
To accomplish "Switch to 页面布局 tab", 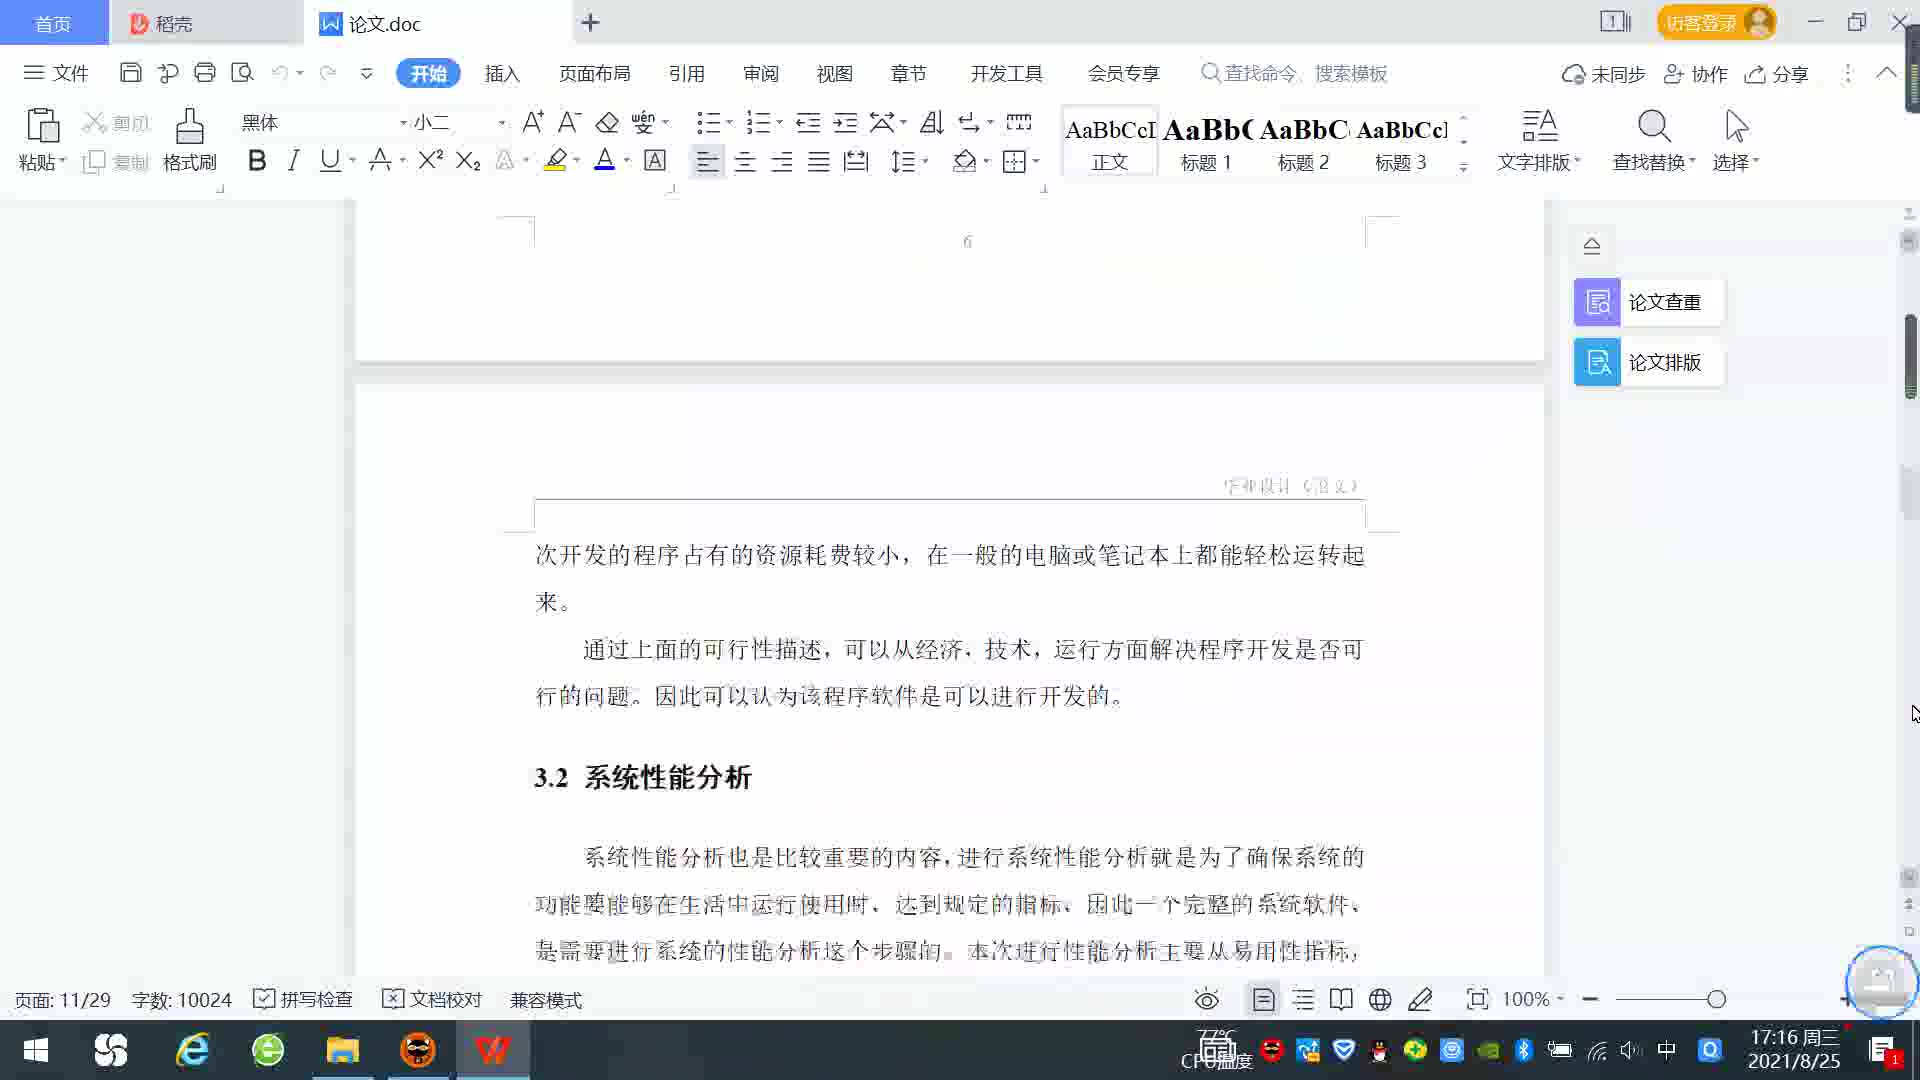I will 594,74.
